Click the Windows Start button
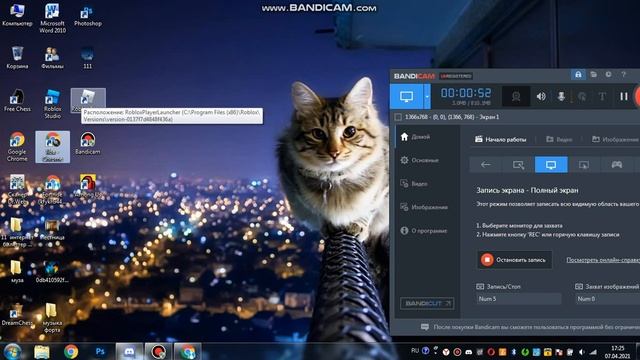Image resolution: width=640 pixels, height=360 pixels. click(x=13, y=352)
